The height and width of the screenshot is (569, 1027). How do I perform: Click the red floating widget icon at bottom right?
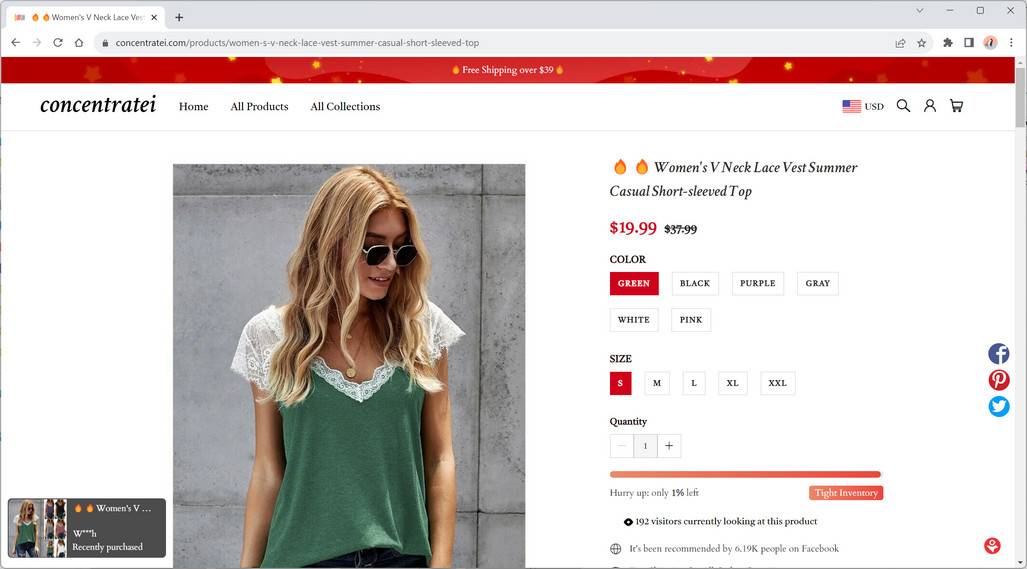click(992, 545)
